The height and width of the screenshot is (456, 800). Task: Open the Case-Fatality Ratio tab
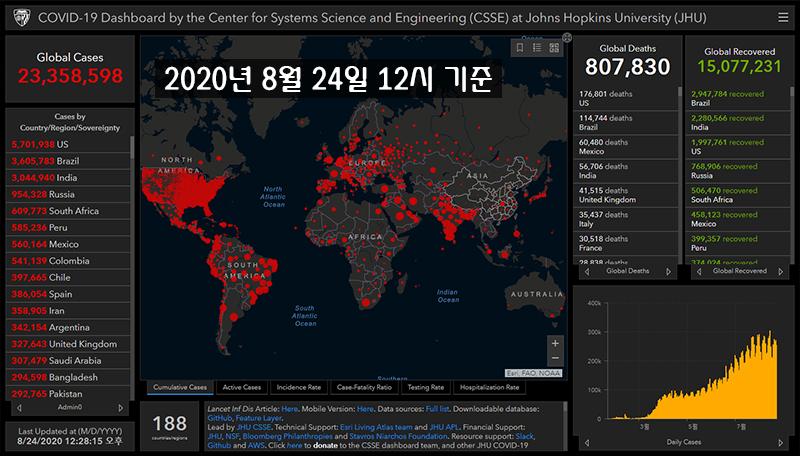(x=364, y=387)
